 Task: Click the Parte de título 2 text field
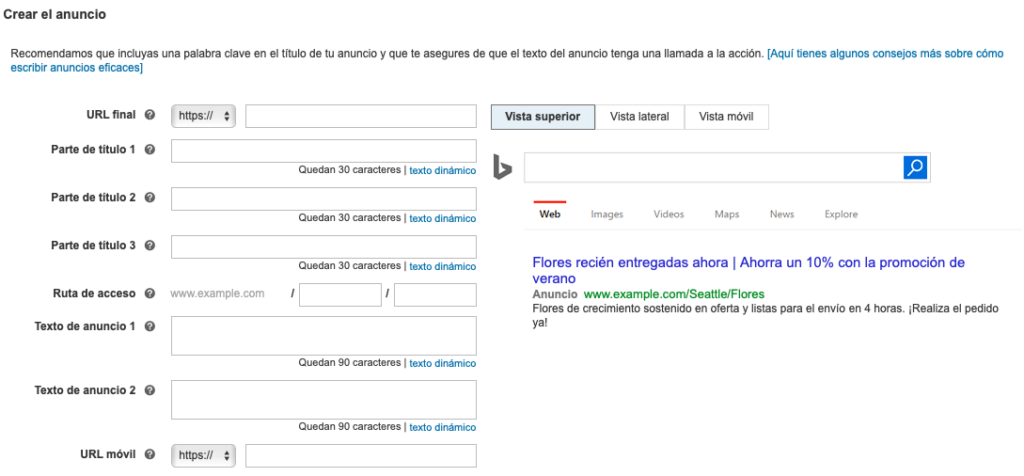pos(323,198)
